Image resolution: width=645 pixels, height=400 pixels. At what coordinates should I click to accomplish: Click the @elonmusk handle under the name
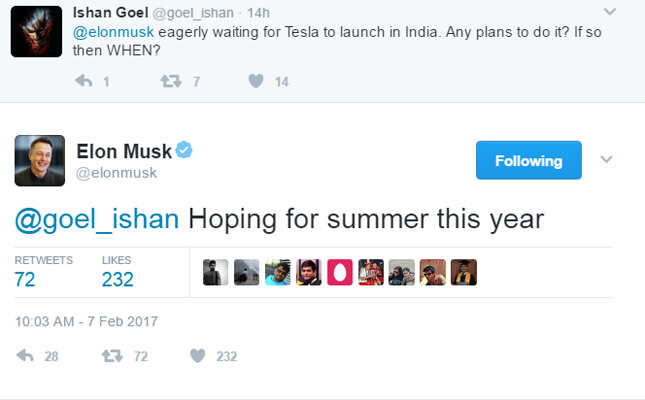pos(116,173)
